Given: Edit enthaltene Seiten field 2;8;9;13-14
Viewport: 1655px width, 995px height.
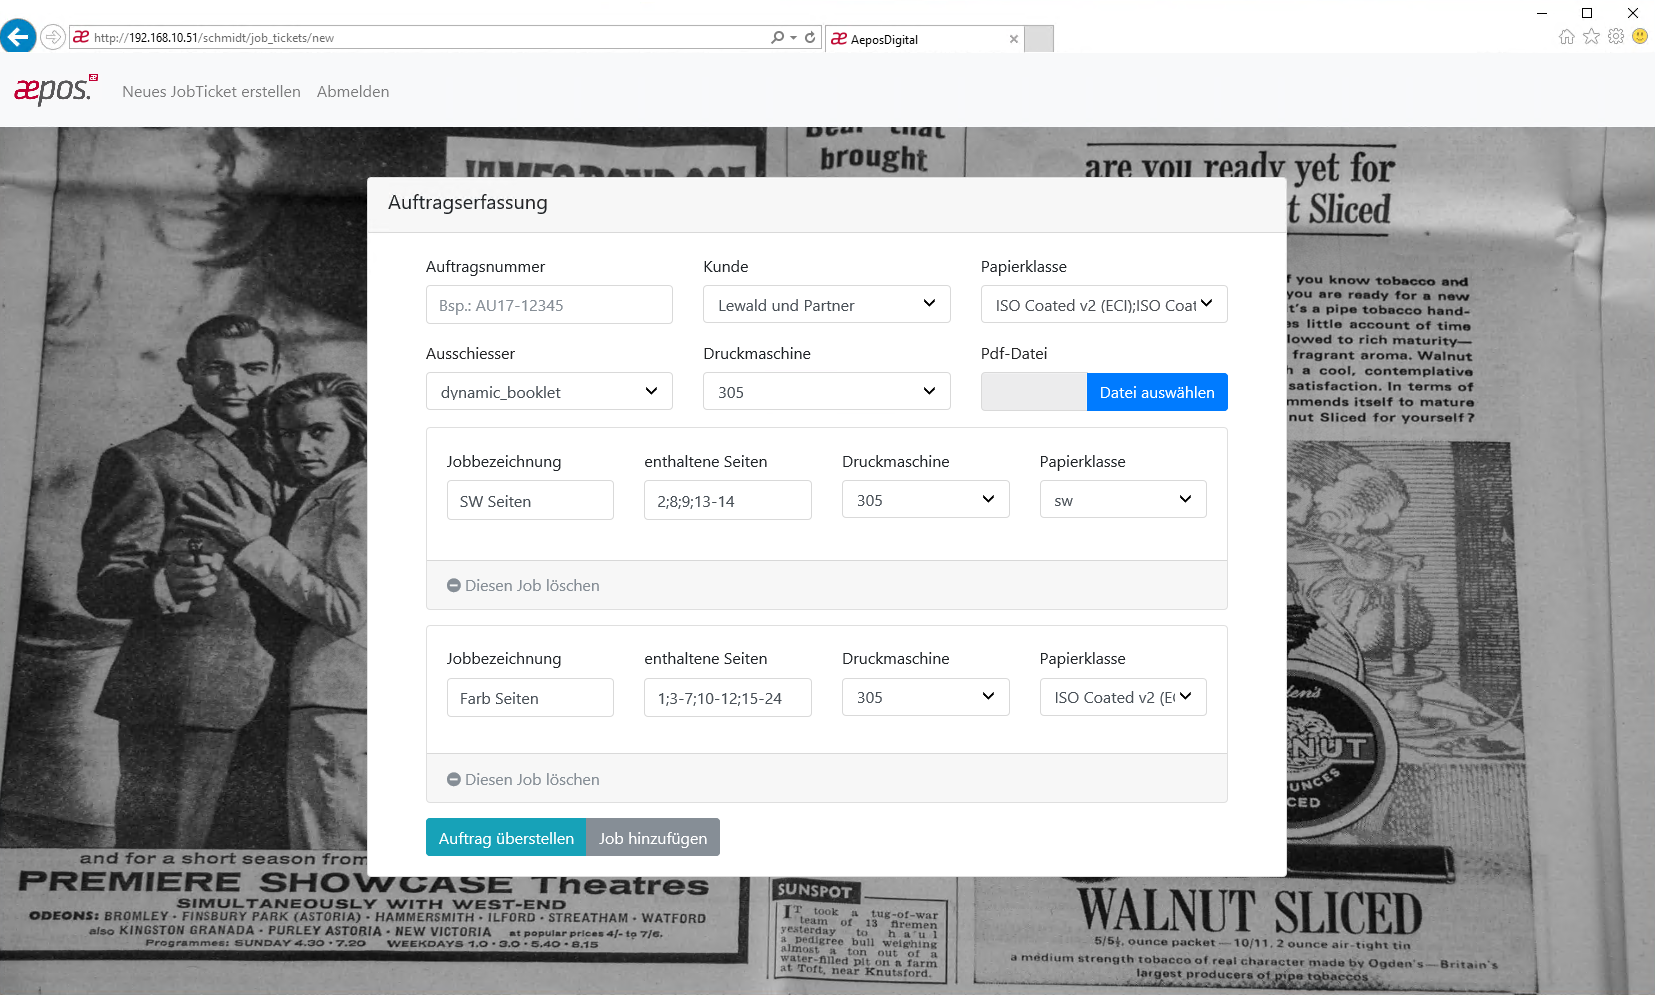Looking at the screenshot, I should coord(728,500).
